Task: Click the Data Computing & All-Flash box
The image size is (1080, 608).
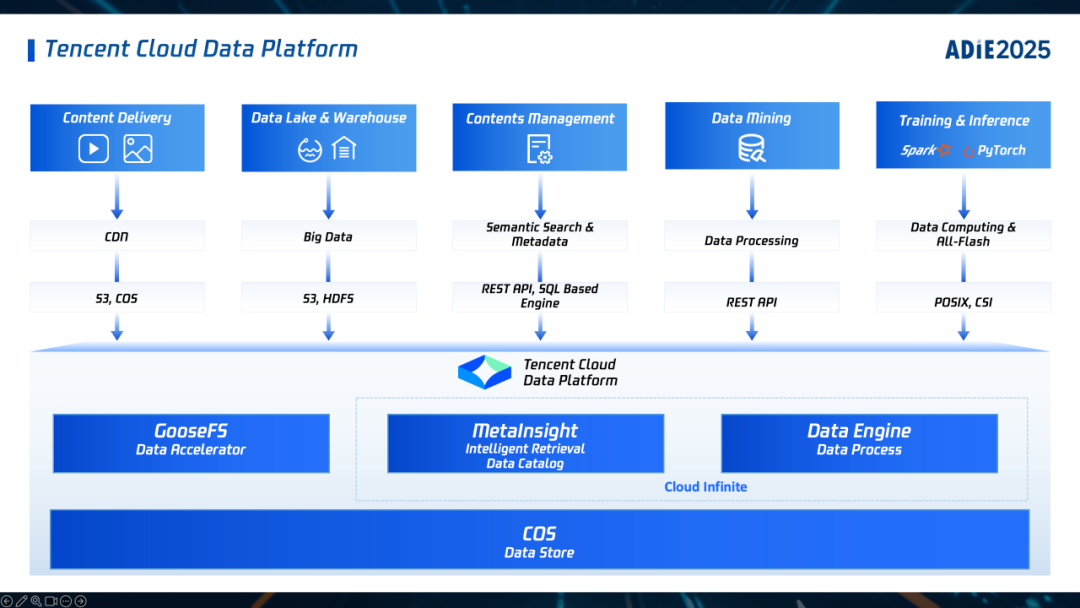Action: click(964, 235)
